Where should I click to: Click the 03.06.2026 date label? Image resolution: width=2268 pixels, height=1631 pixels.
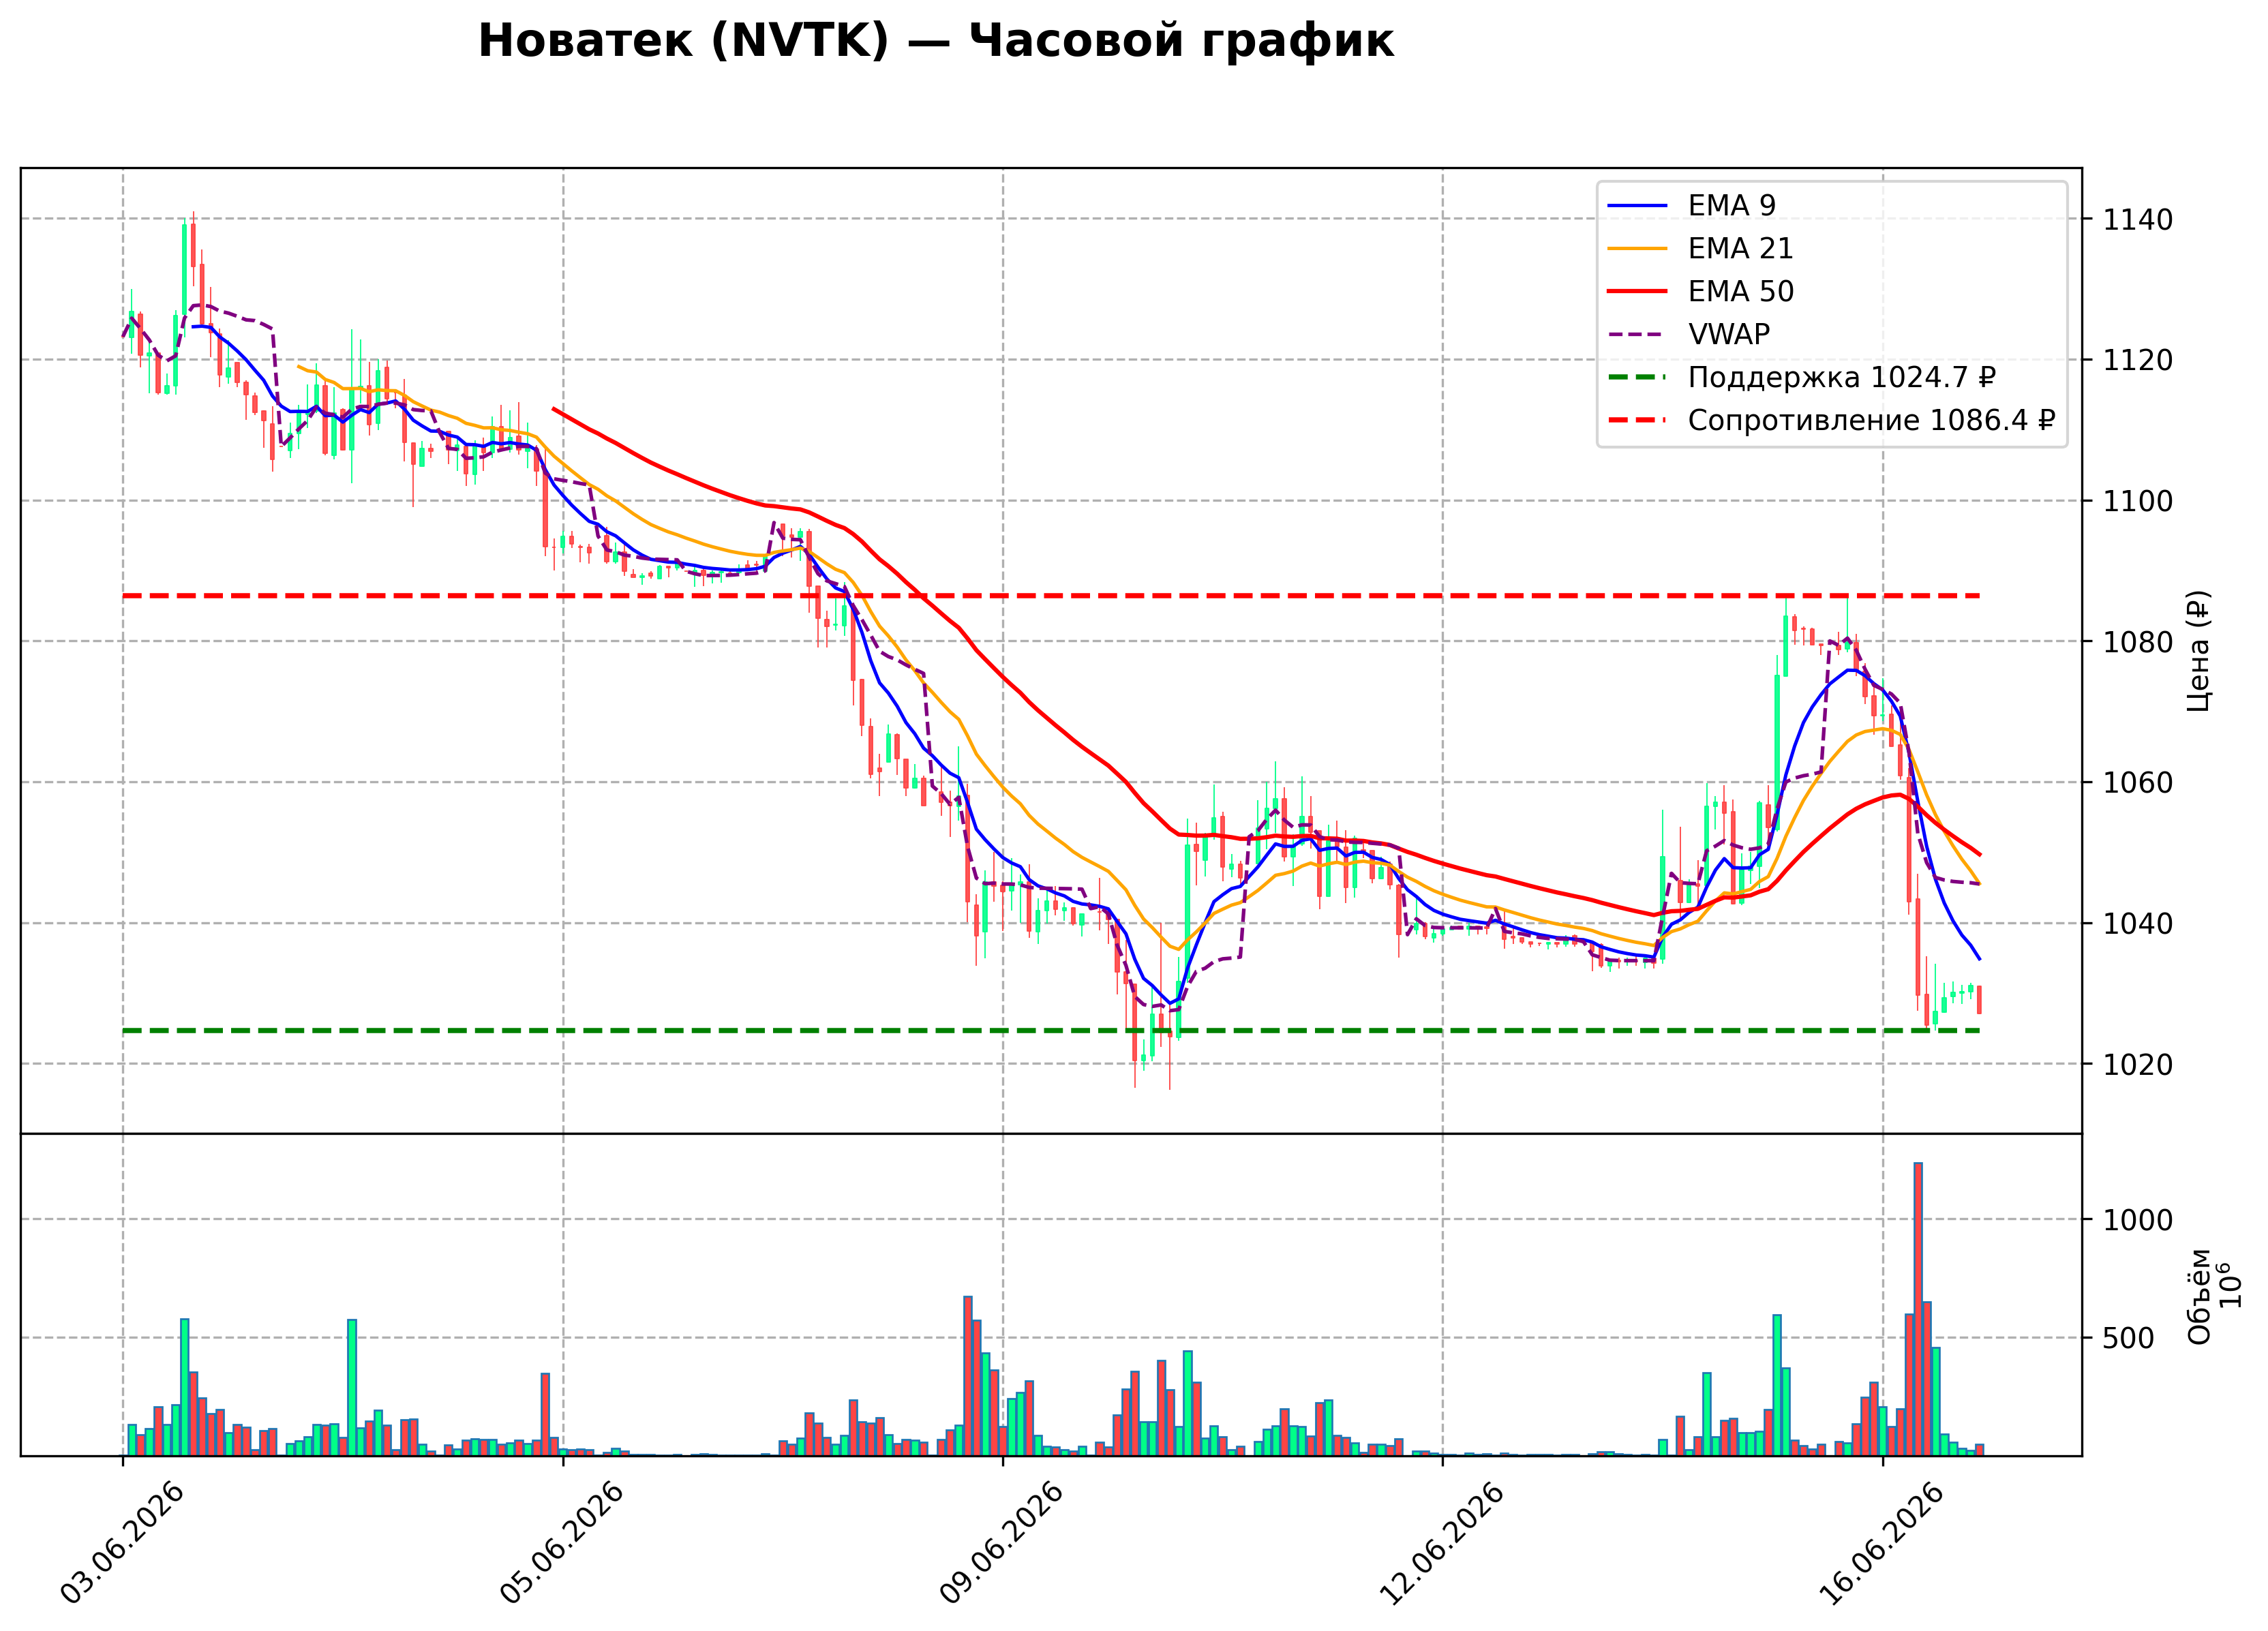point(122,1544)
